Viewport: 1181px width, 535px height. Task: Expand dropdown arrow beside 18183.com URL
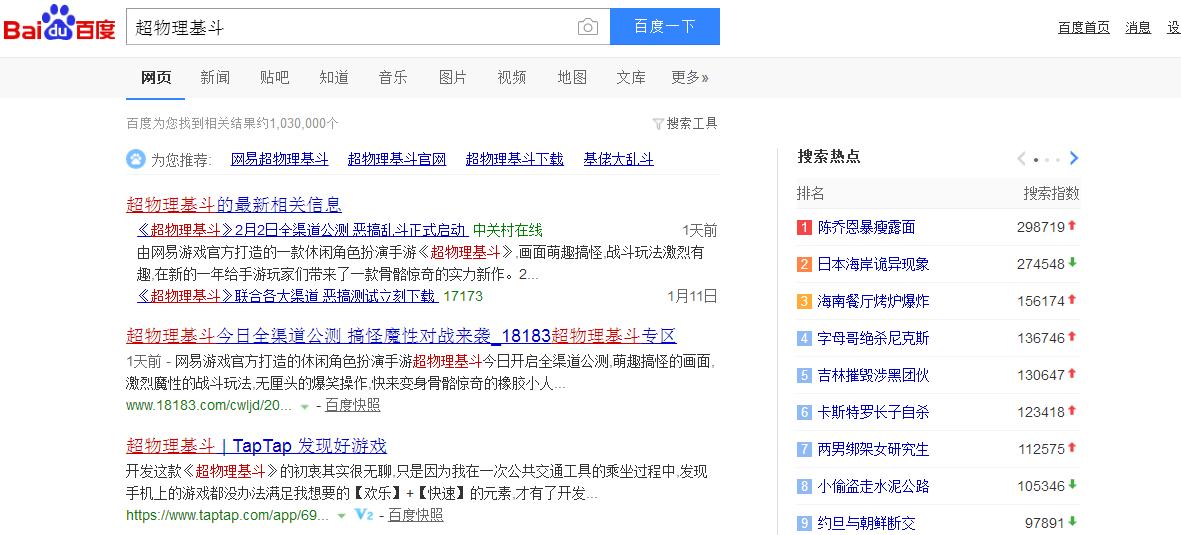304,406
